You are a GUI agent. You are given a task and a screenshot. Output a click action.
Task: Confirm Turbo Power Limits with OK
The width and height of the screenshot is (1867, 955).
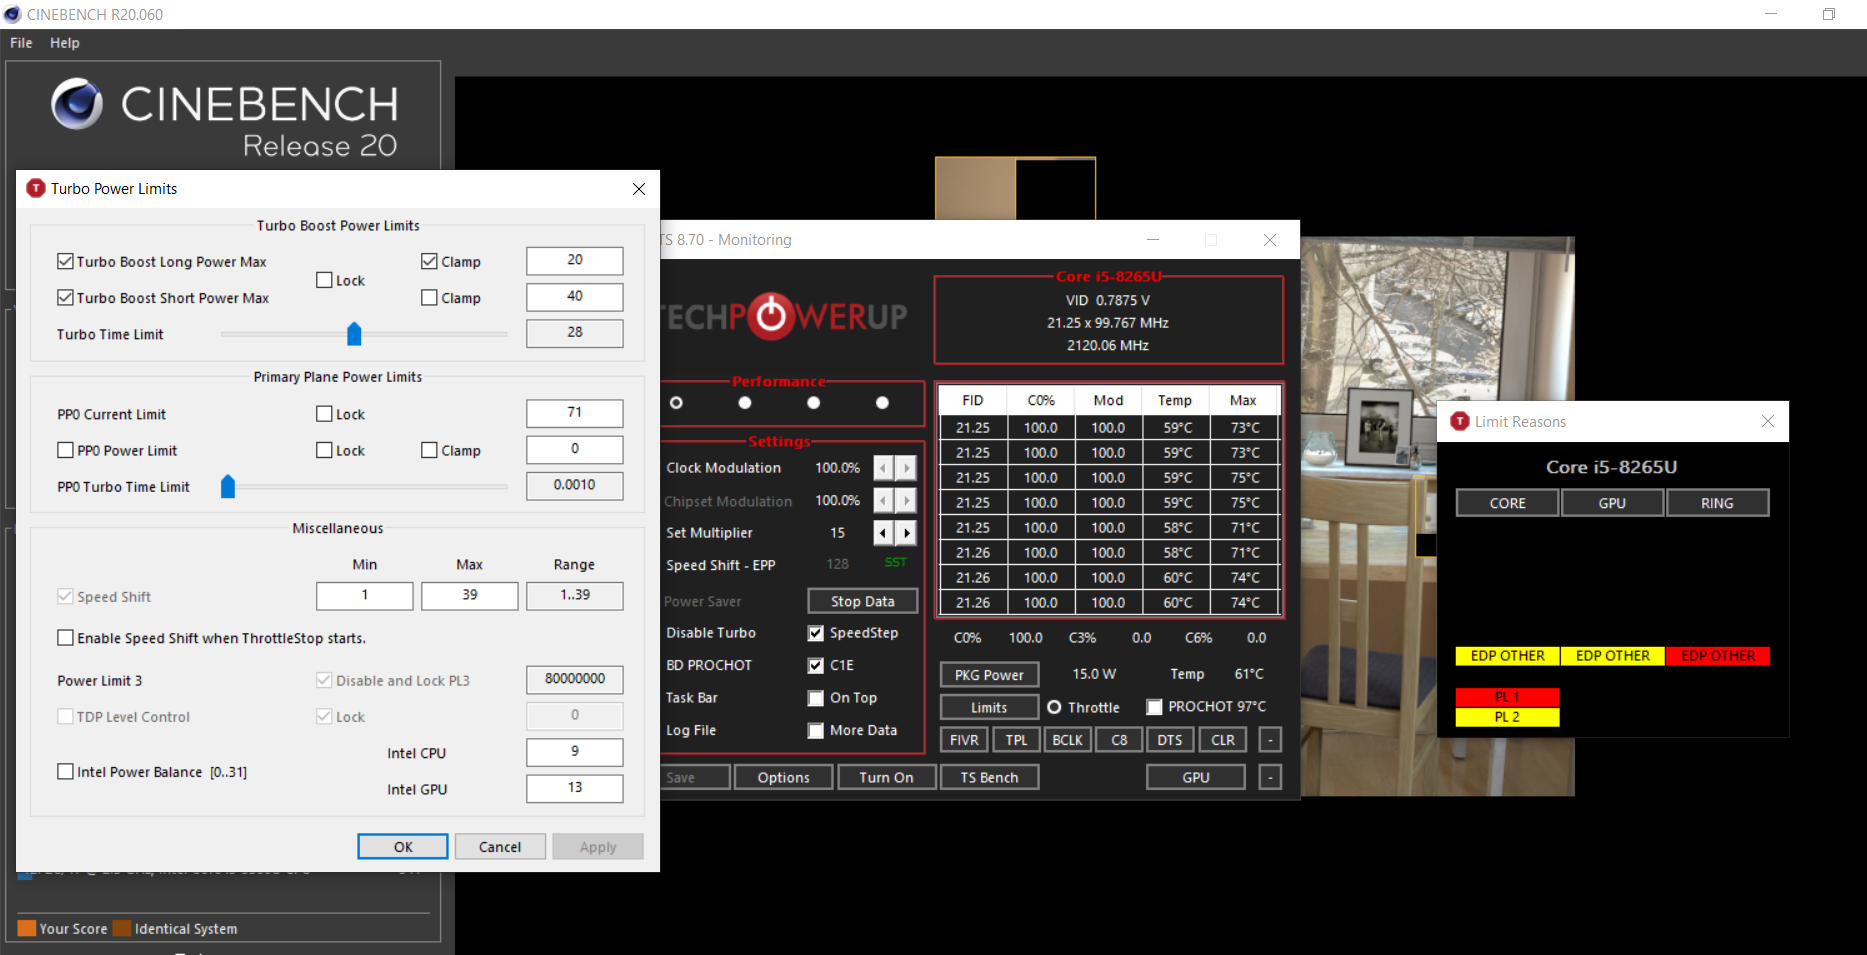(403, 846)
